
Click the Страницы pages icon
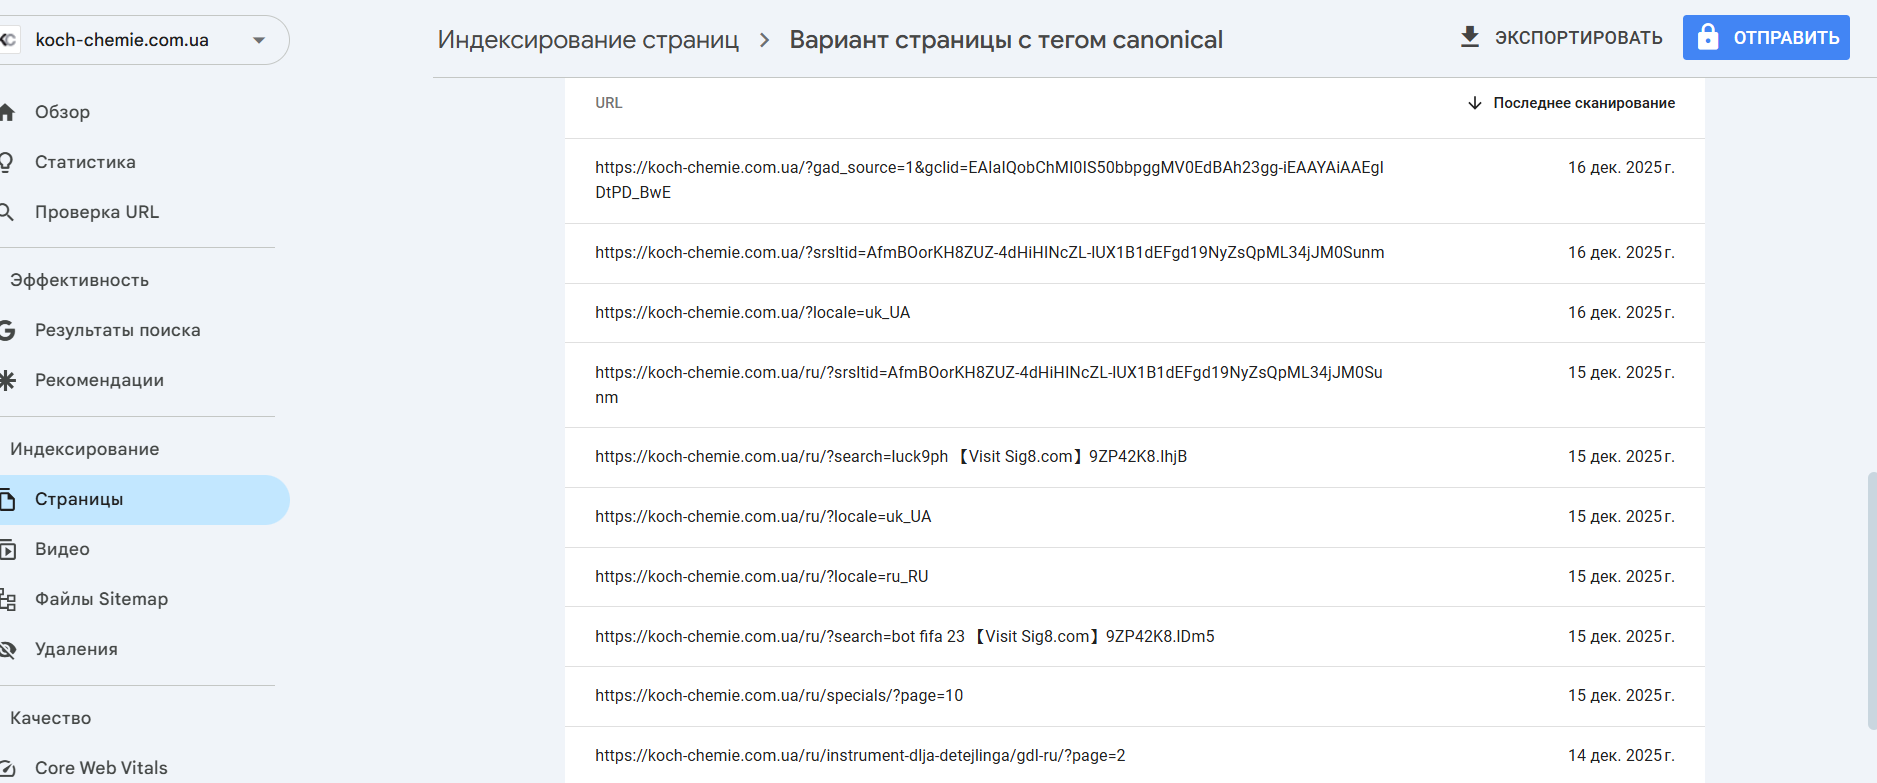click(7, 499)
